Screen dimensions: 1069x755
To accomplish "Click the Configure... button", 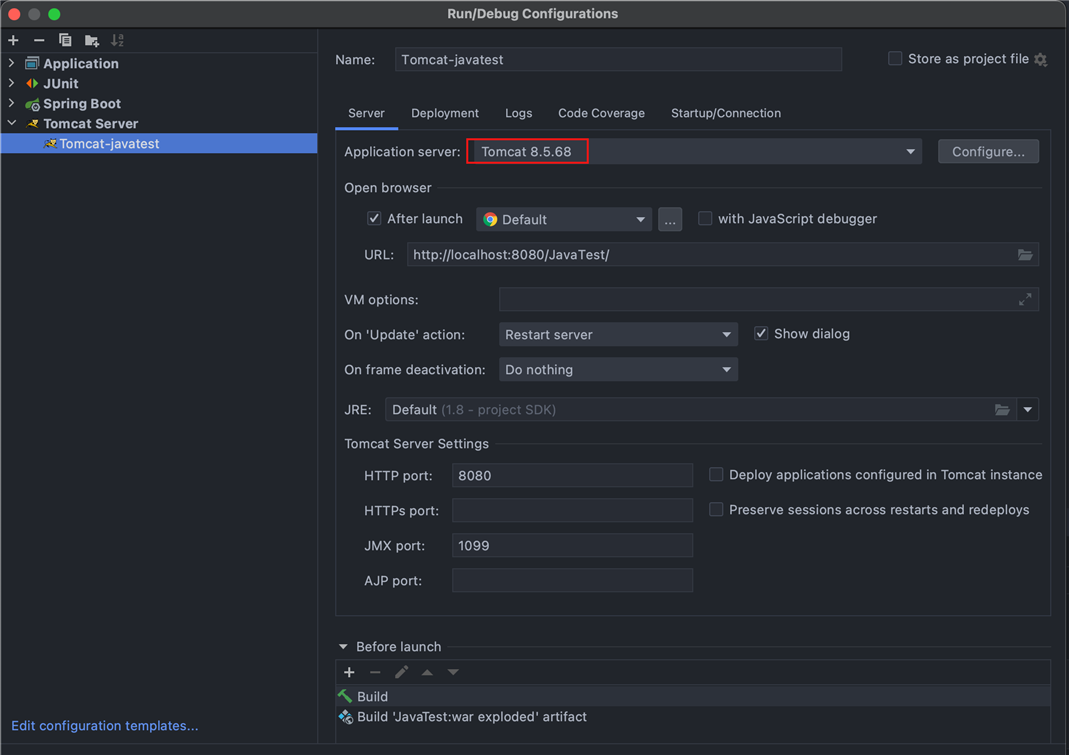I will [988, 151].
